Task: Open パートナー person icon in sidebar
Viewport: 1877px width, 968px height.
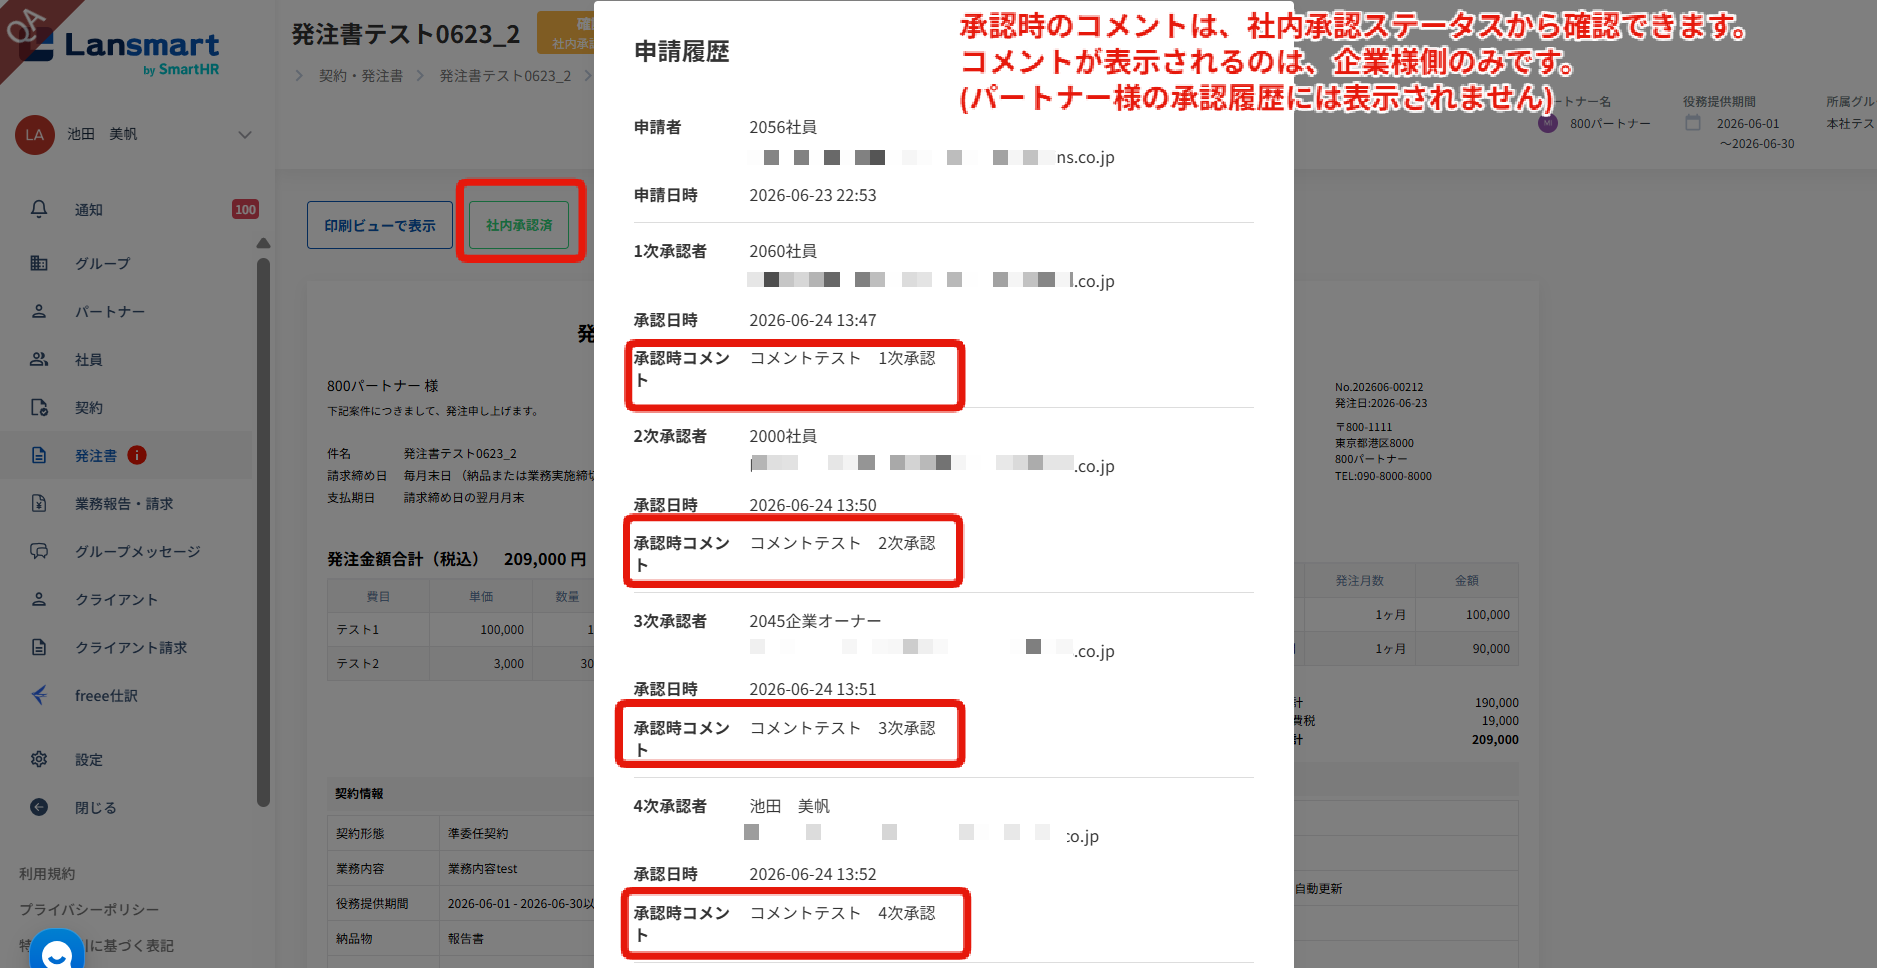Action: [39, 311]
